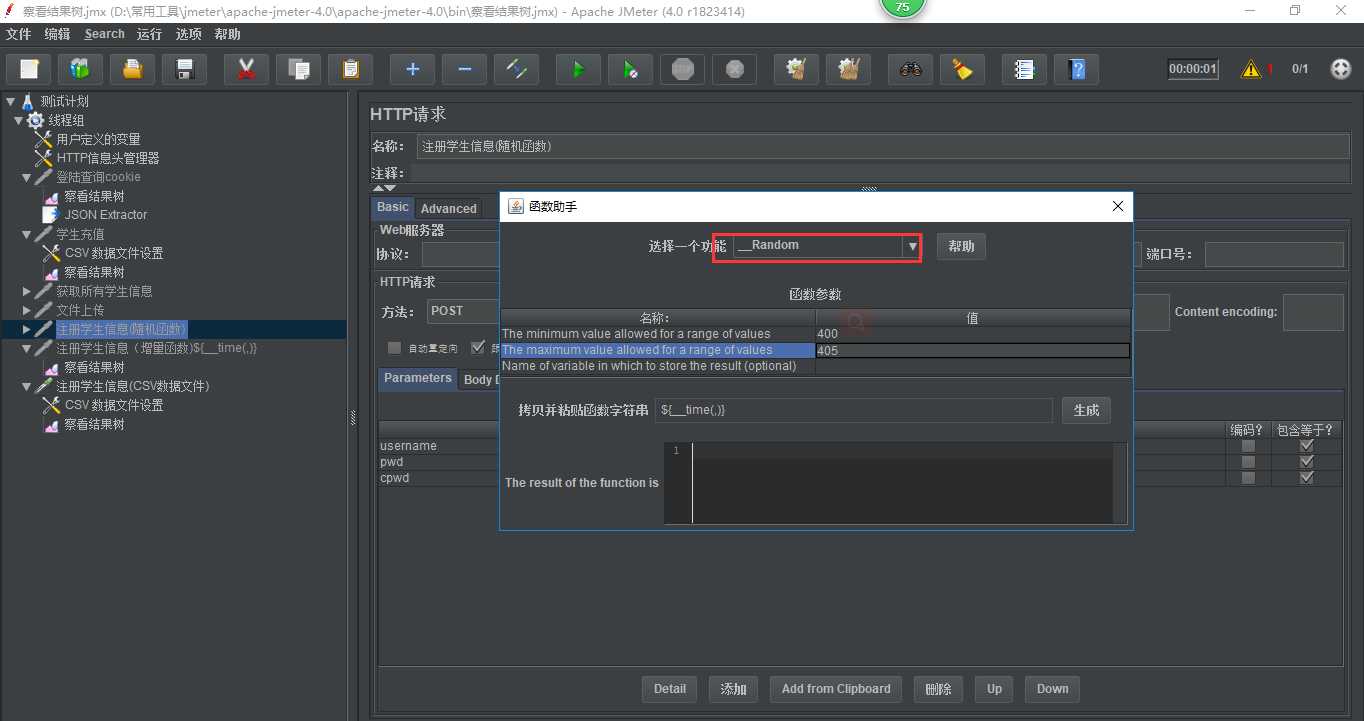Open the 文件 menu
The height and width of the screenshot is (721, 1364).
tap(19, 34)
